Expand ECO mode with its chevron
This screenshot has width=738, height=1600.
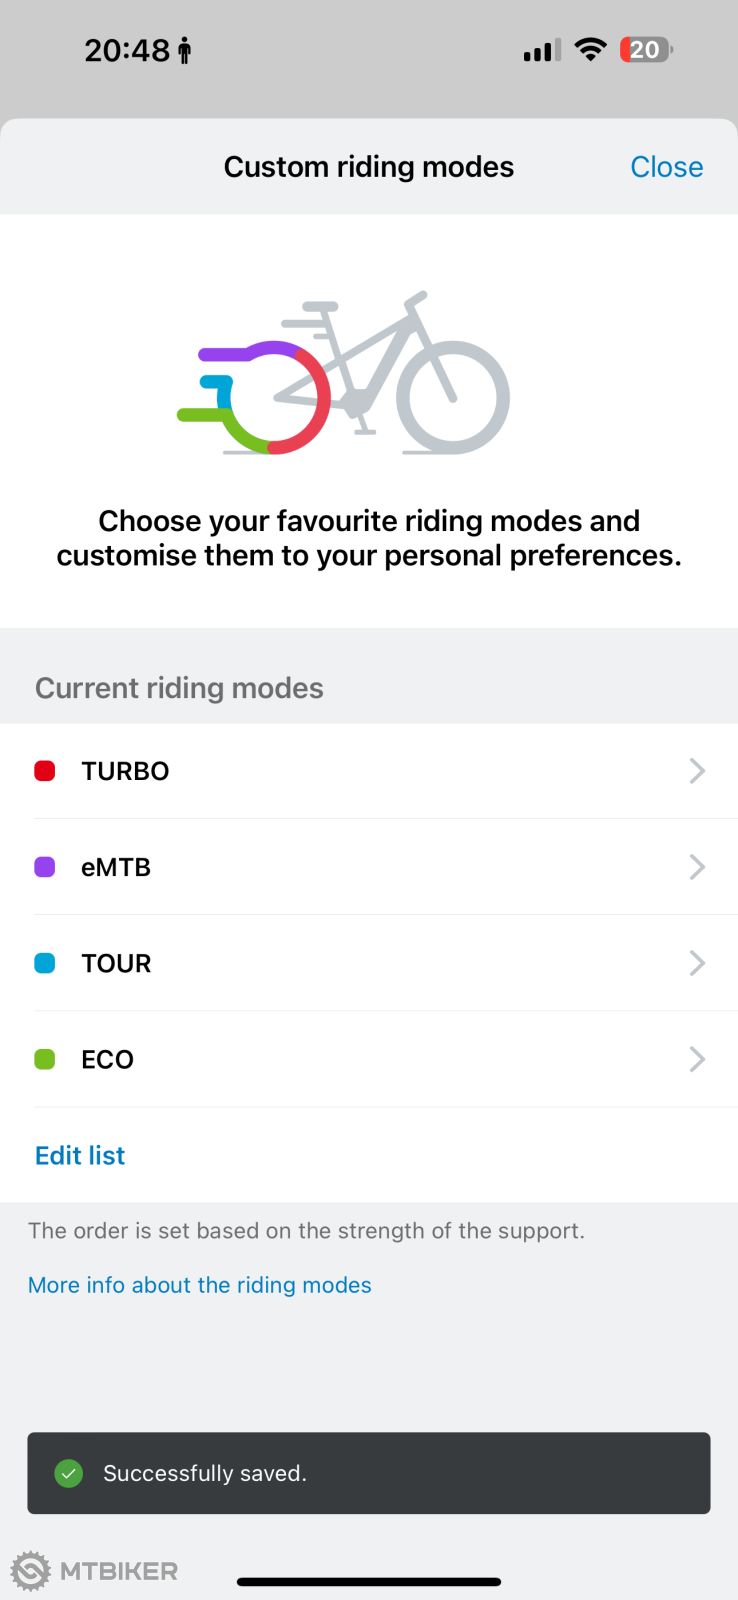(697, 1059)
